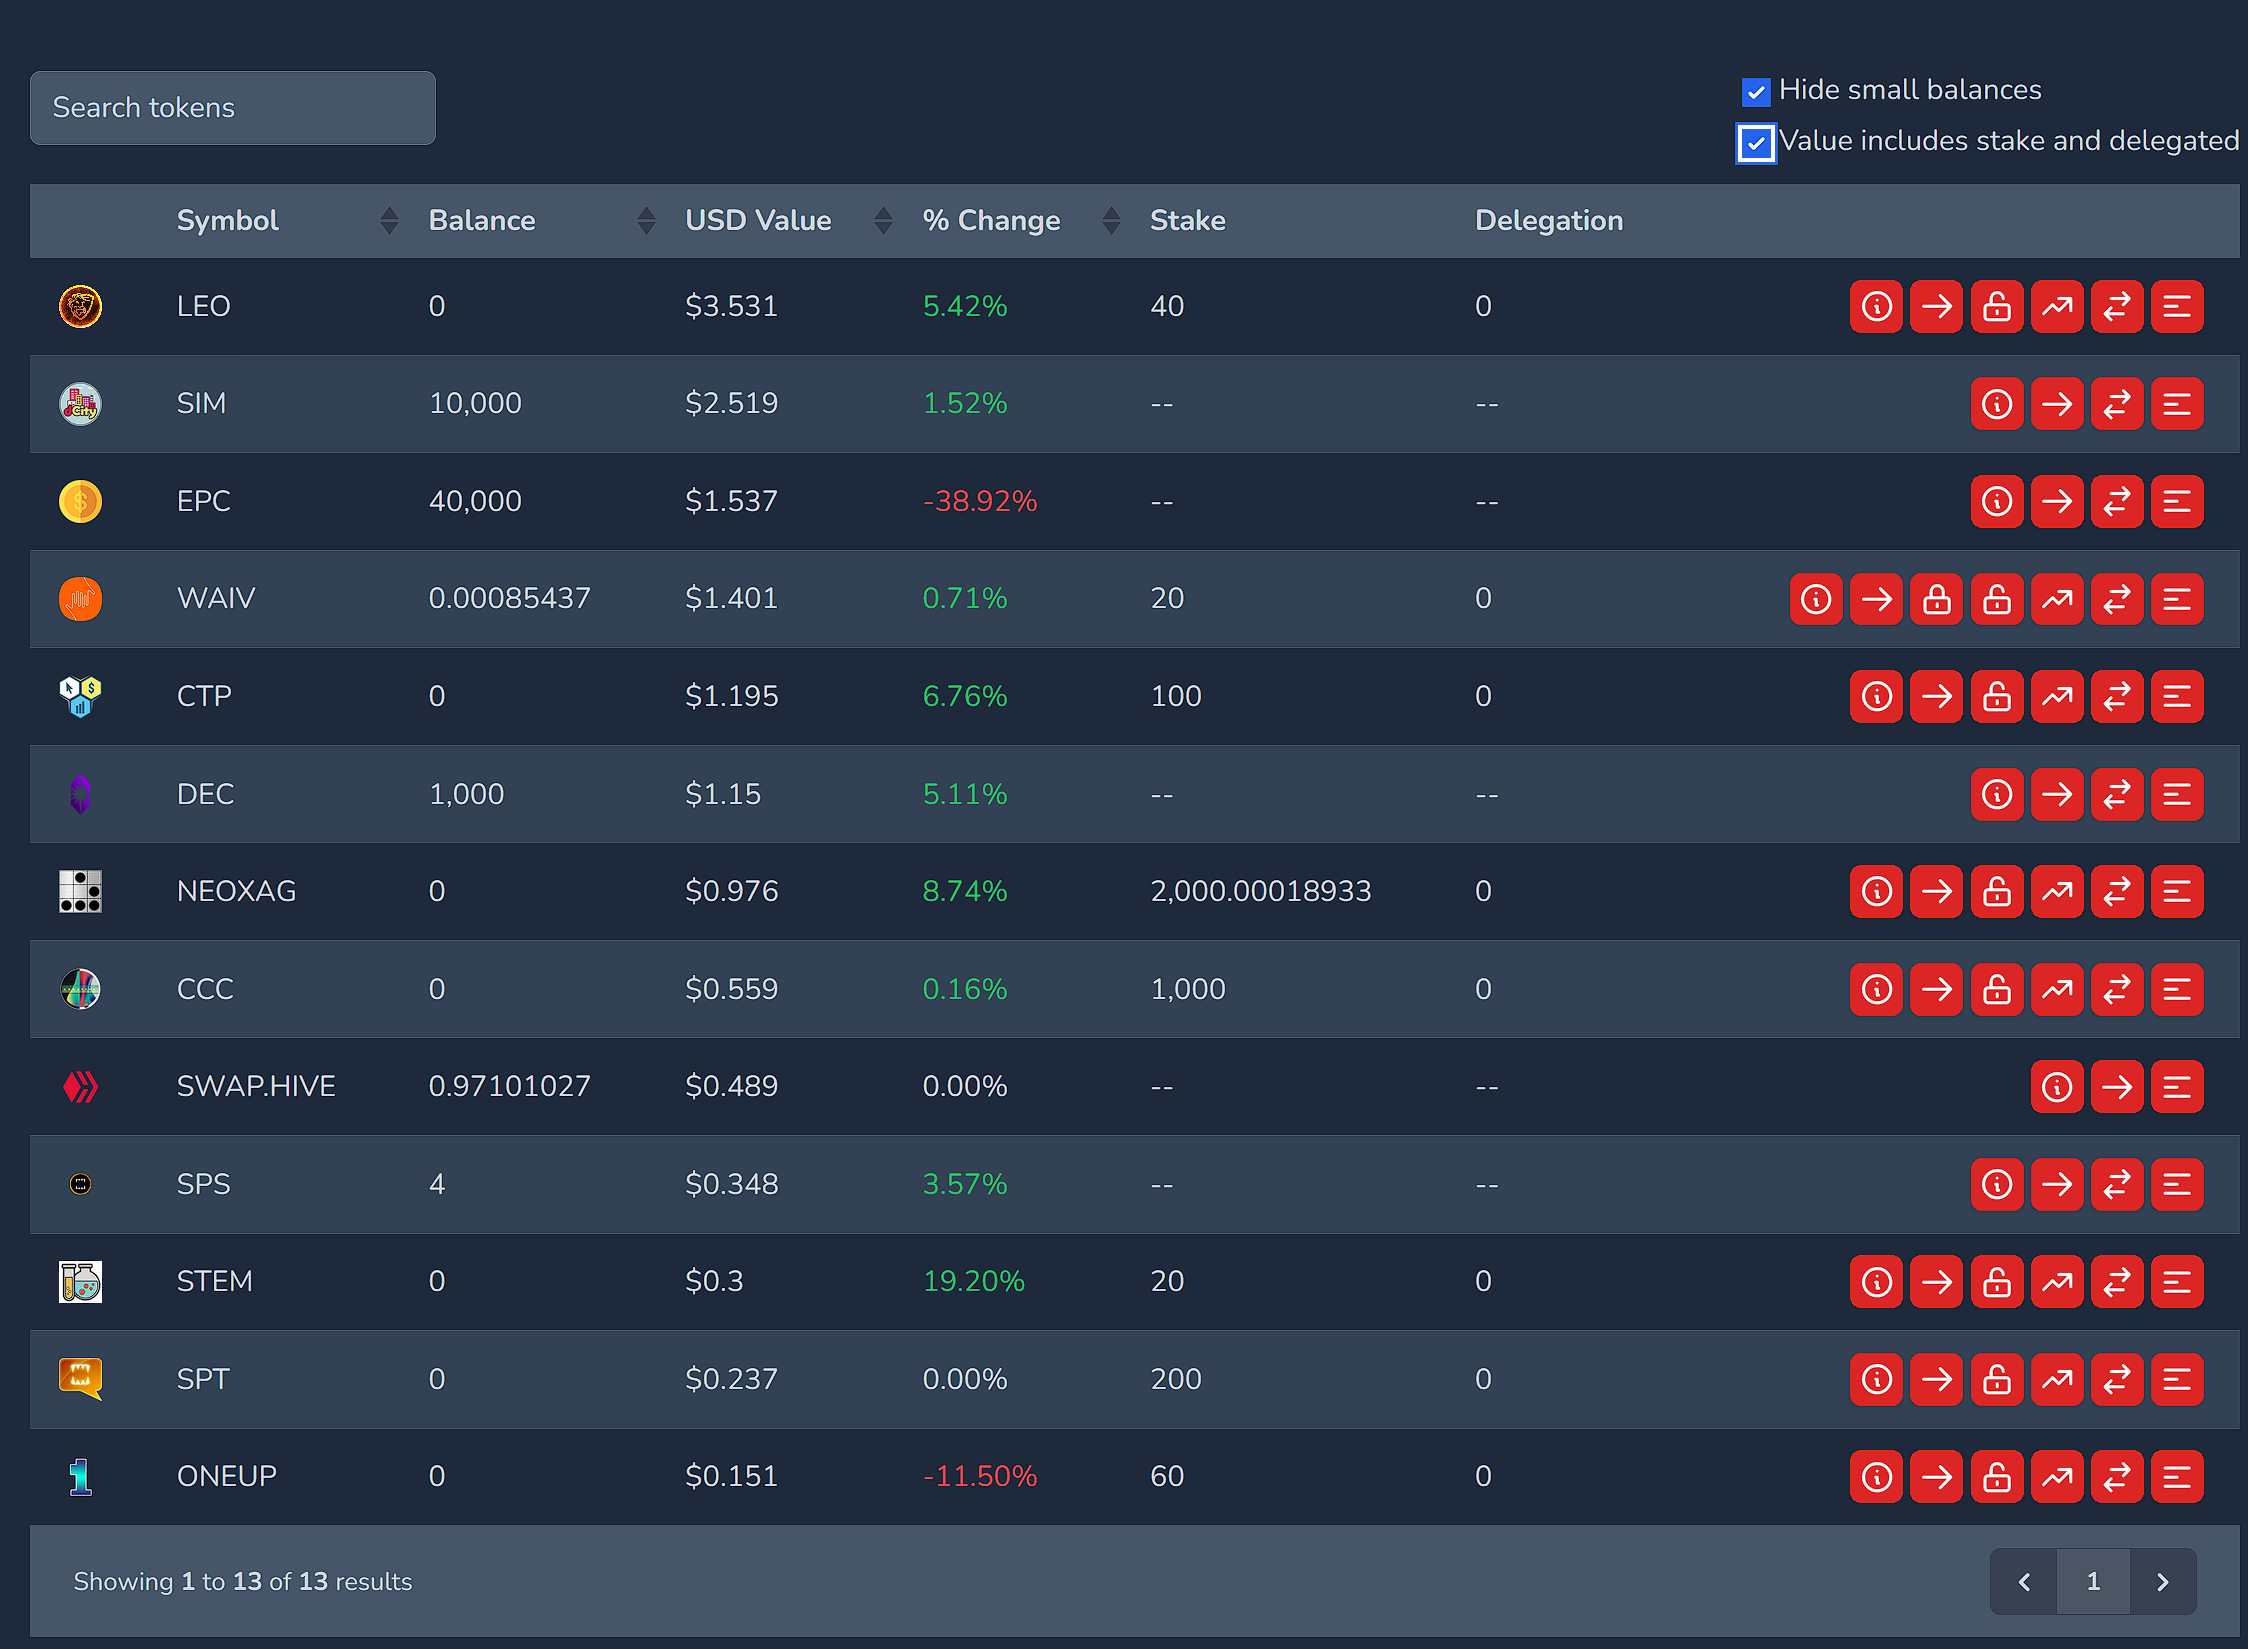Image resolution: width=2248 pixels, height=1649 pixels.
Task: Open the history list icon for DEC
Action: pyautogui.click(x=2177, y=794)
